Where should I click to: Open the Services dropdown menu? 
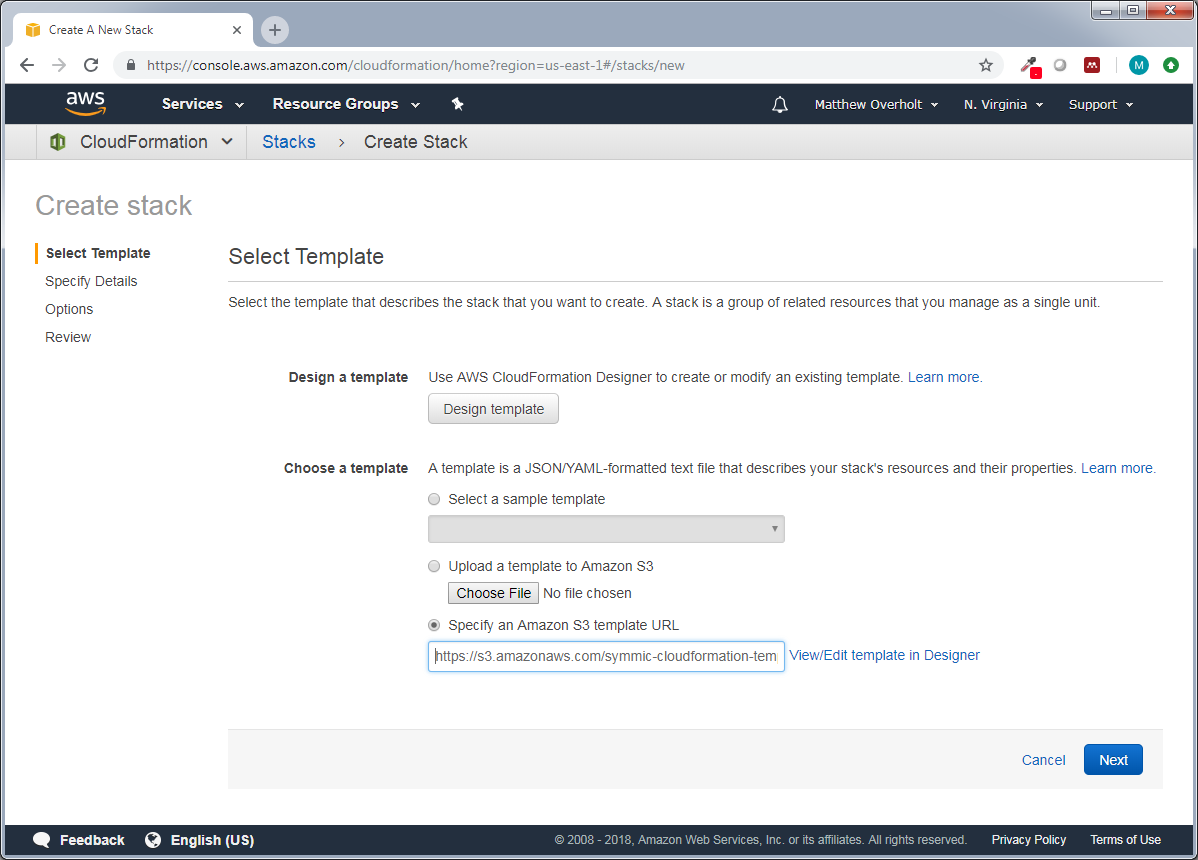[202, 104]
